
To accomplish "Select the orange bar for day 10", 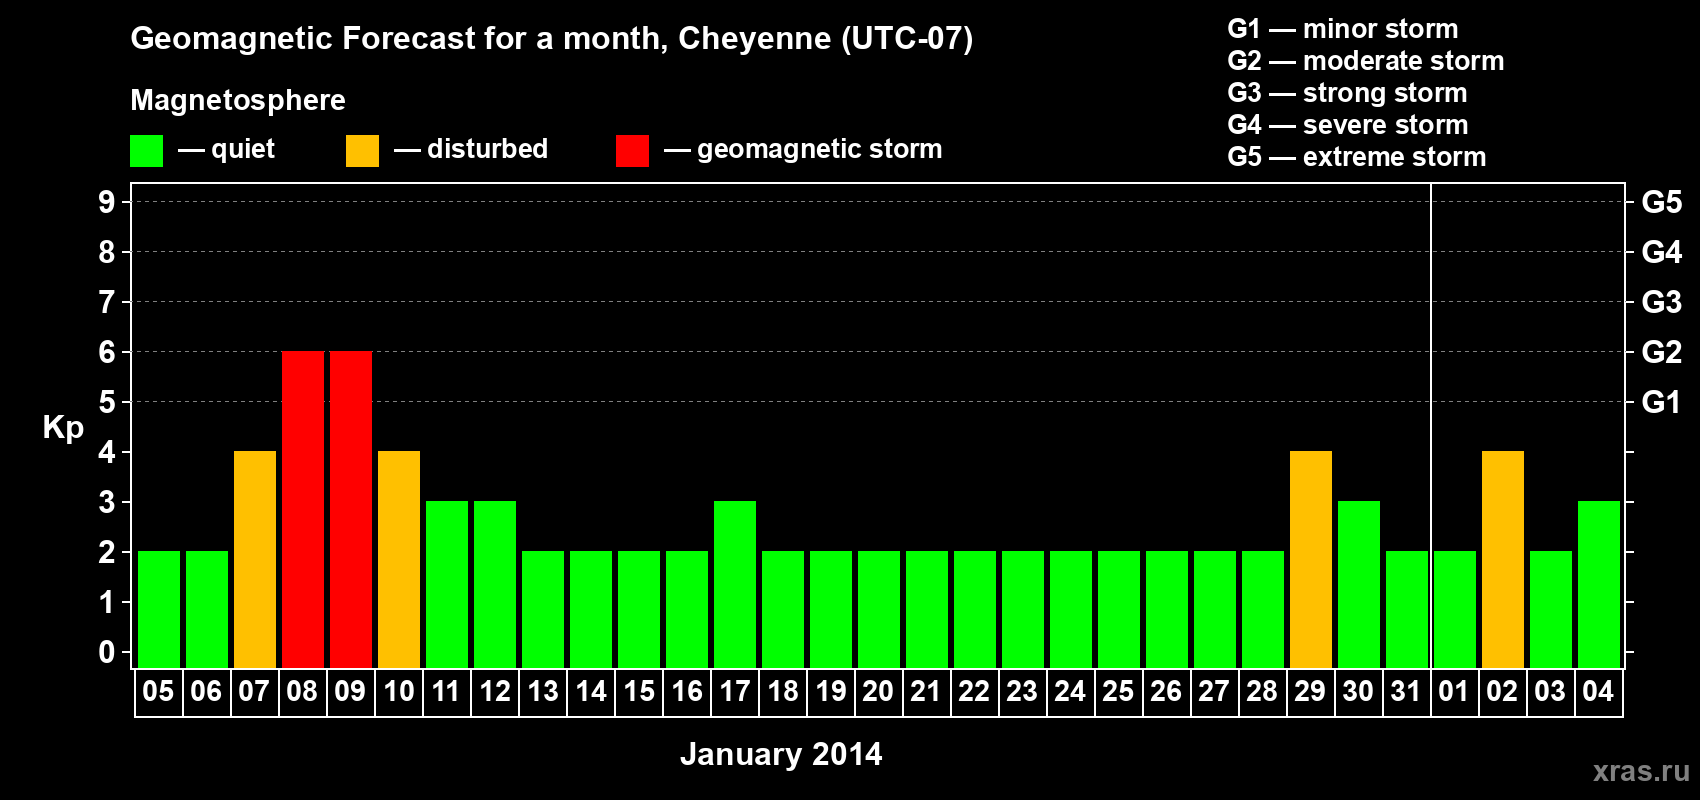I will tap(399, 559).
